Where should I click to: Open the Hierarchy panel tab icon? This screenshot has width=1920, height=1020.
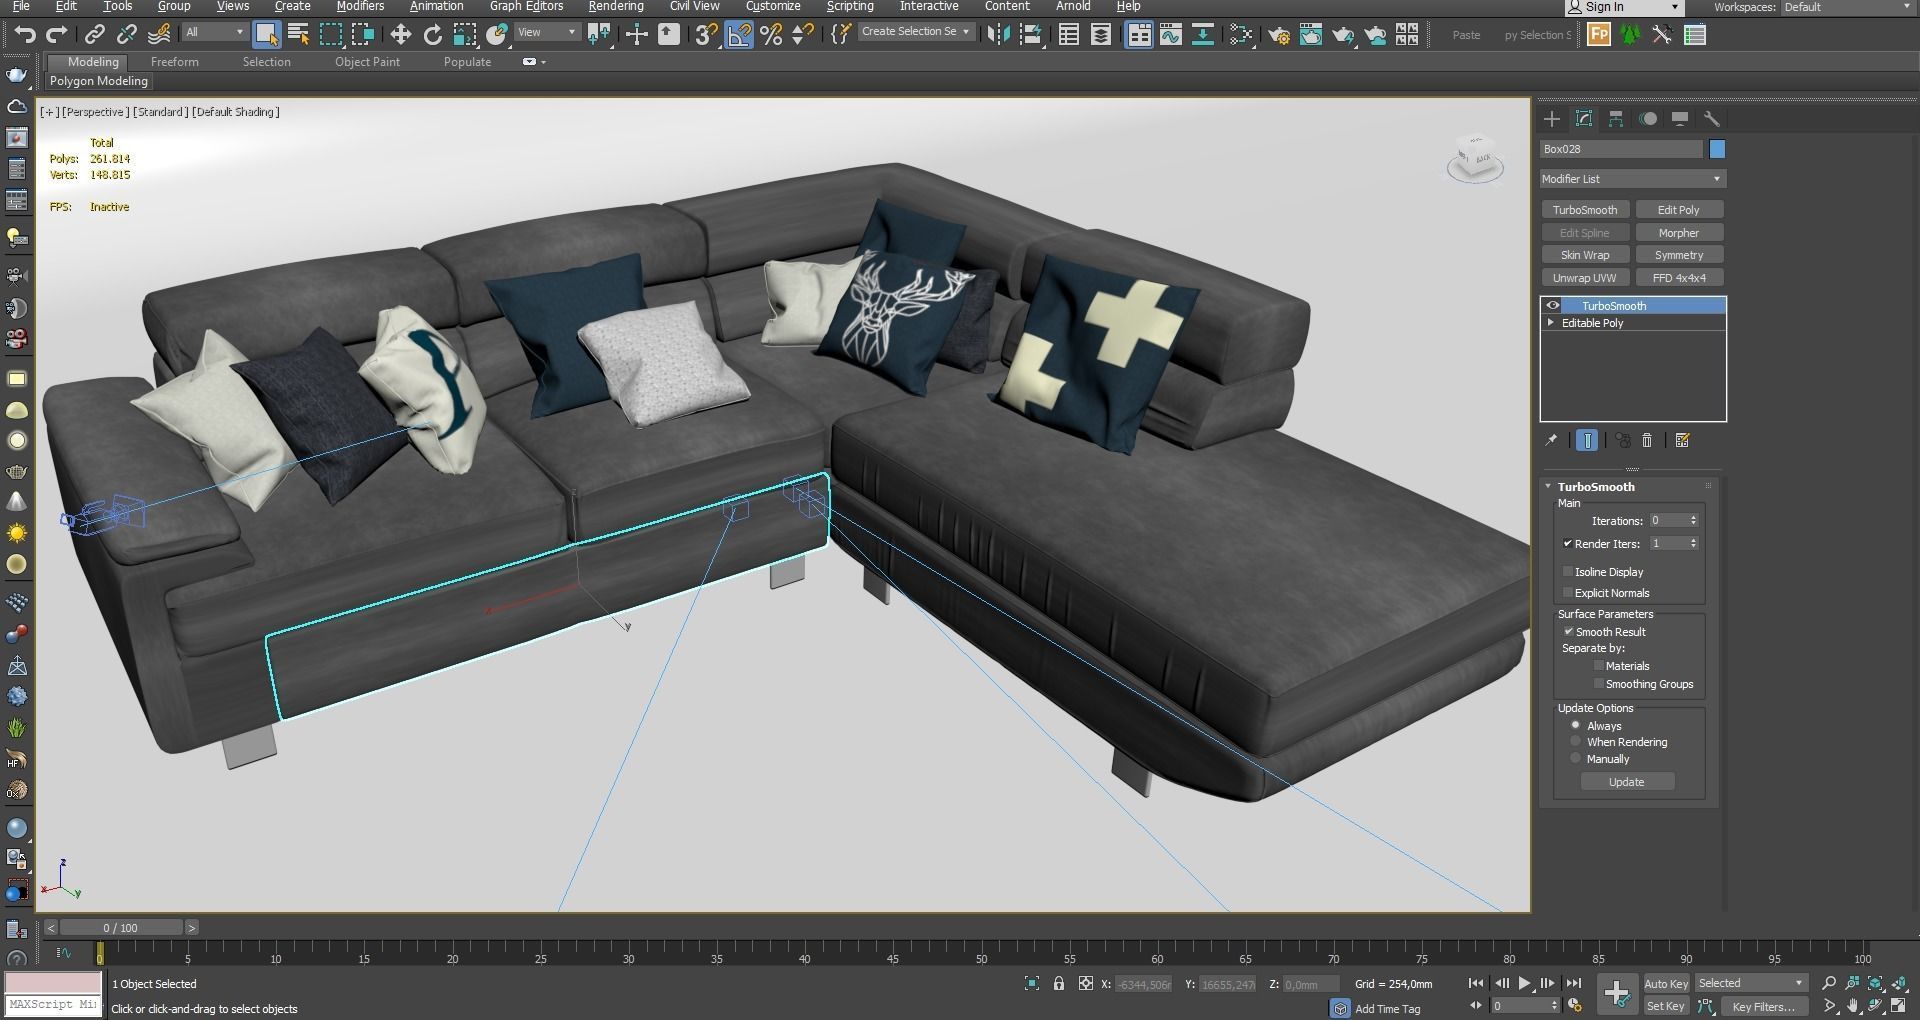pos(1616,119)
